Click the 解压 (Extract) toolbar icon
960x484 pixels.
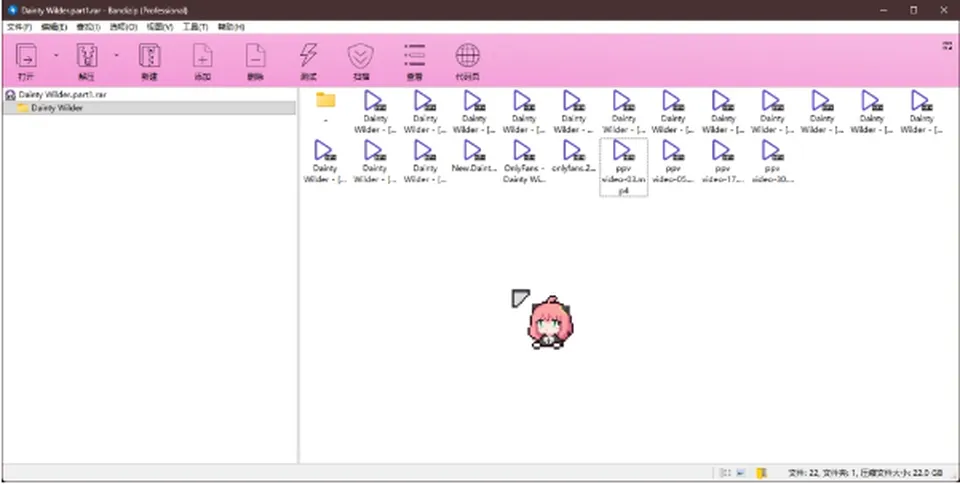point(87,56)
